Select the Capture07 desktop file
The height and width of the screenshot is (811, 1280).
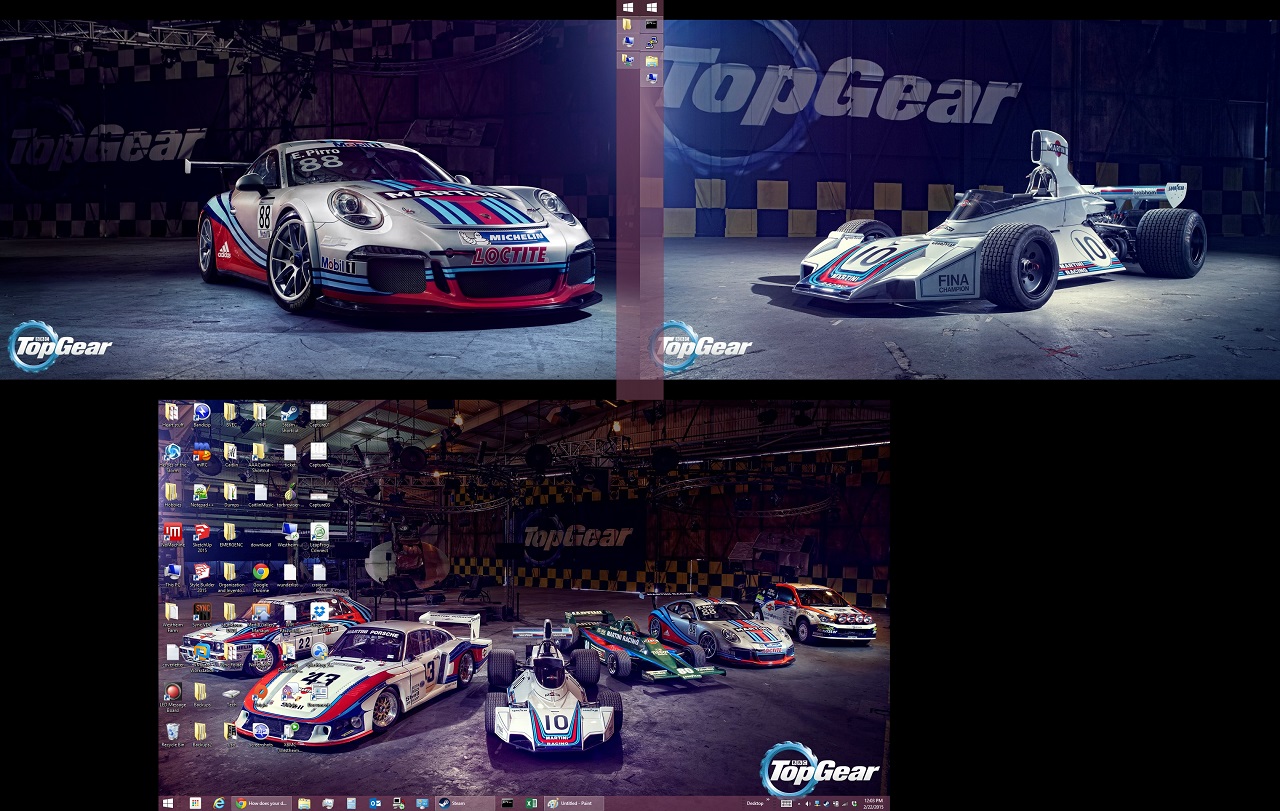319,417
